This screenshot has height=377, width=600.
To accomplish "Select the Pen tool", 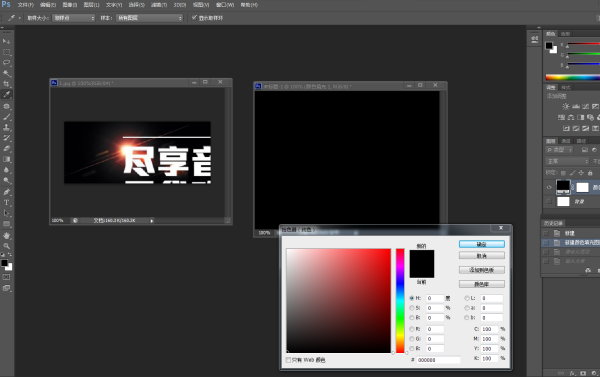I will 7,192.
